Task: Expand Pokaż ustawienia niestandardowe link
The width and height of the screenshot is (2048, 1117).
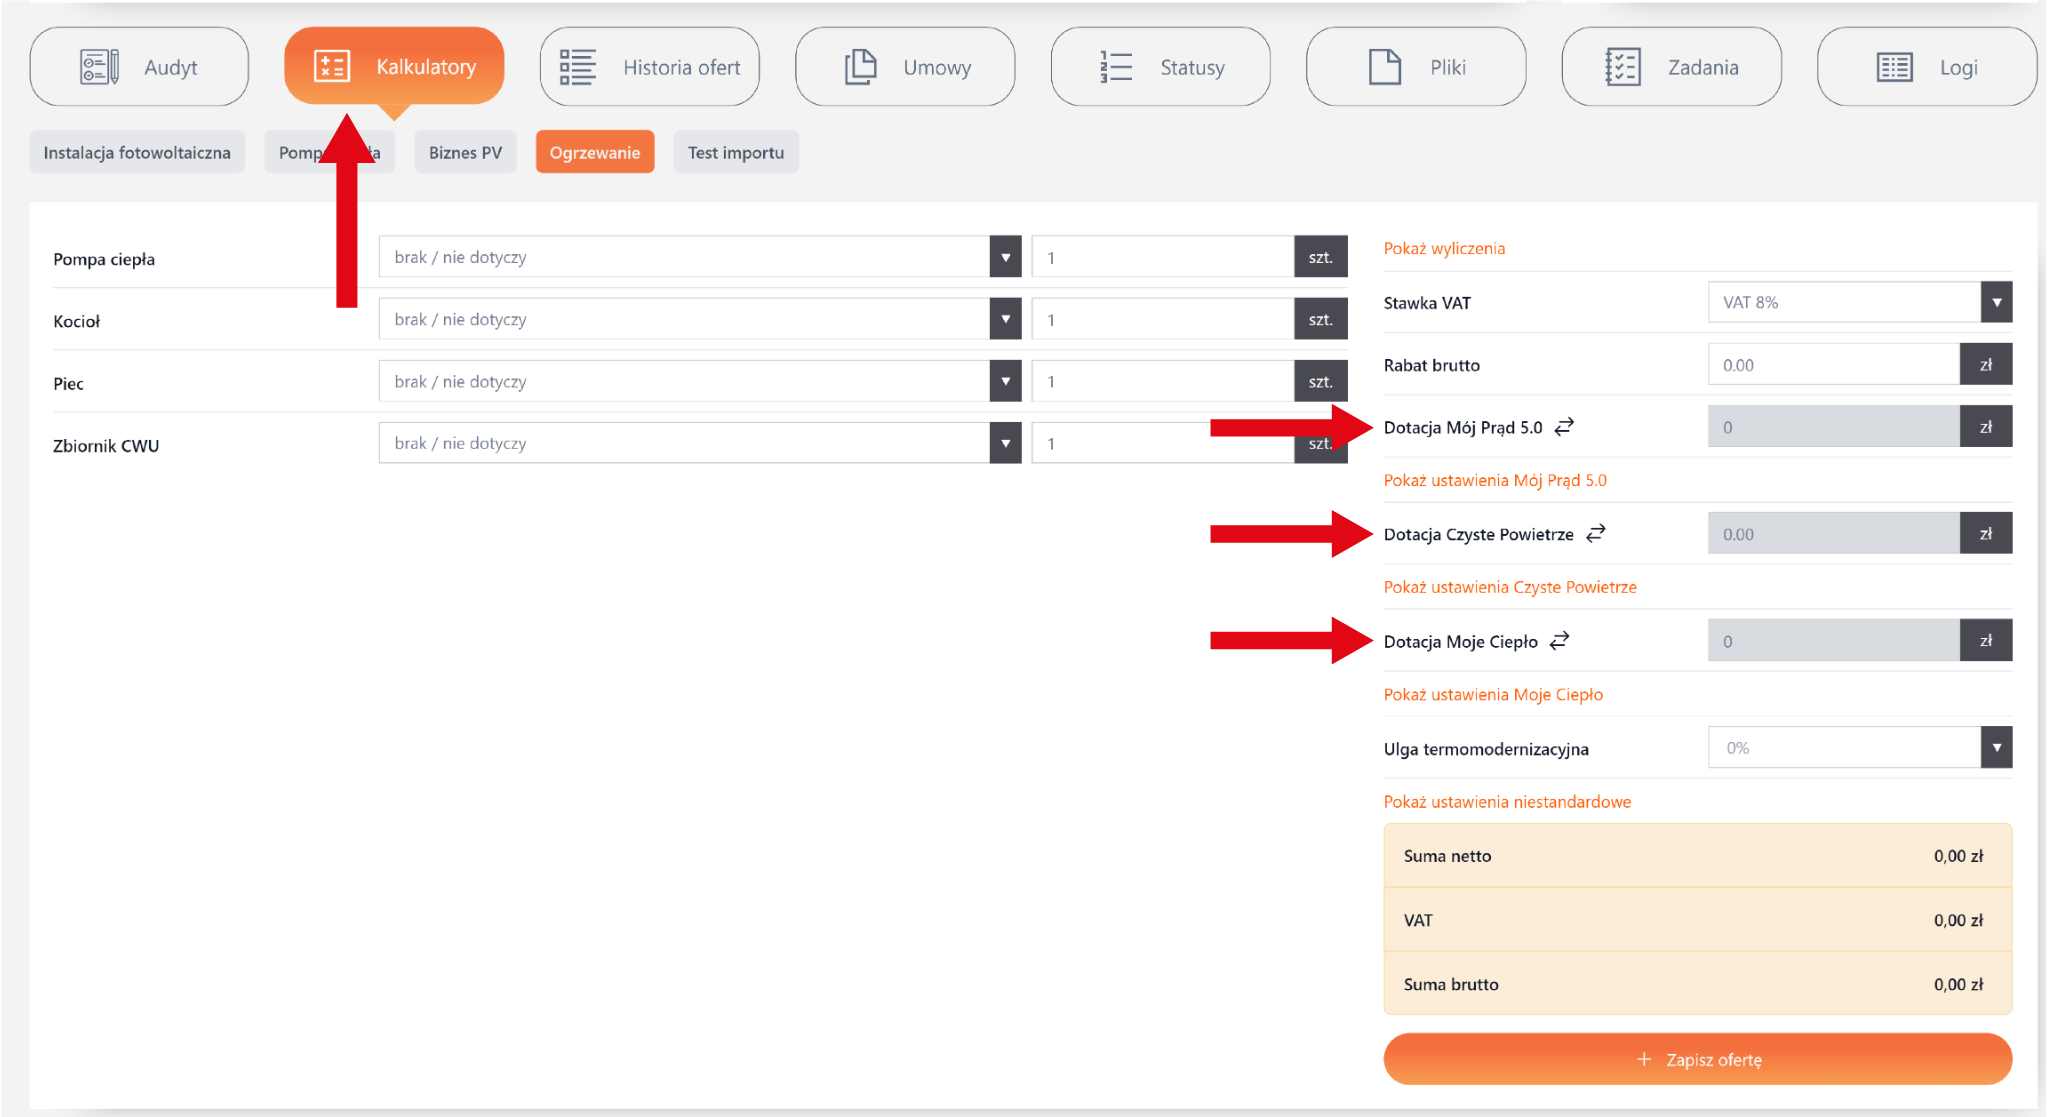Action: 1506,801
